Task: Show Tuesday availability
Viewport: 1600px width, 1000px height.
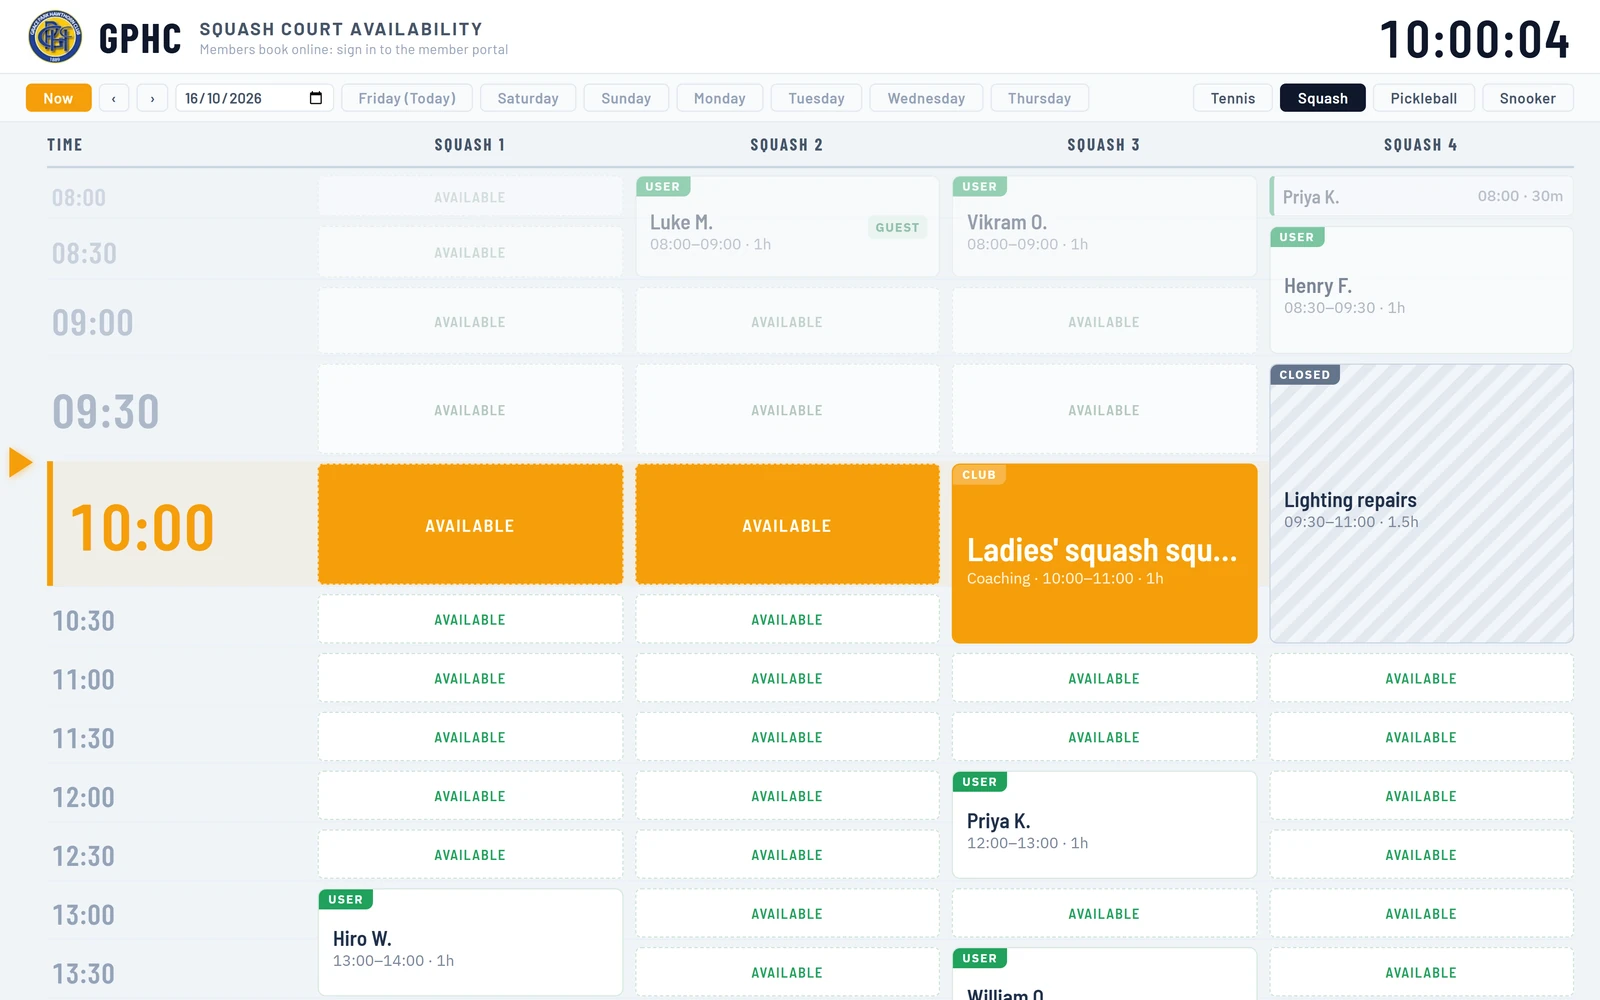Action: coord(816,98)
